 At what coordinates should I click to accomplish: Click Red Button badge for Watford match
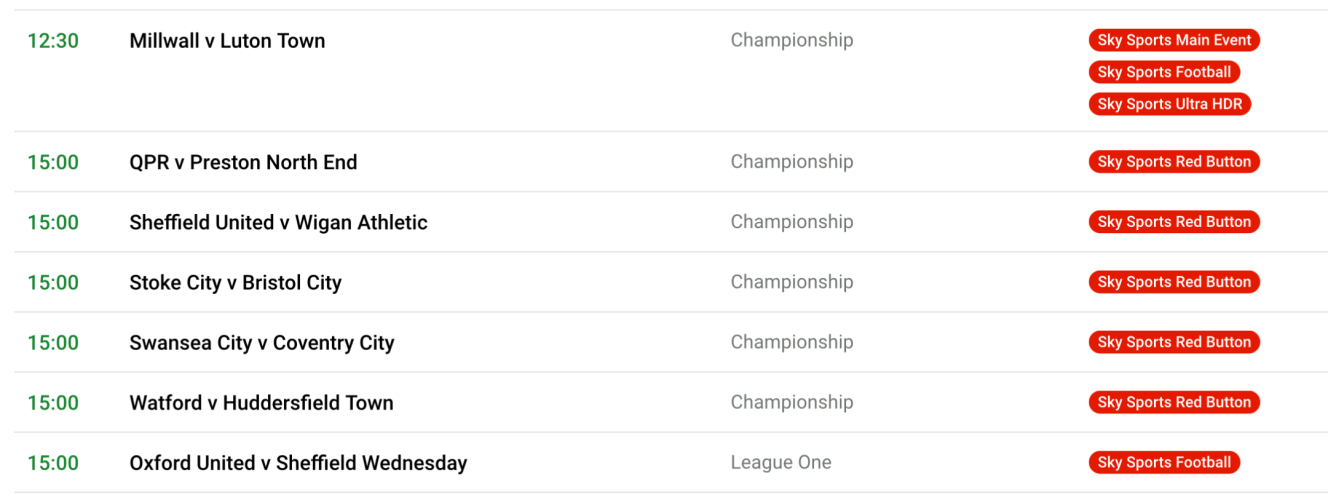click(1174, 402)
